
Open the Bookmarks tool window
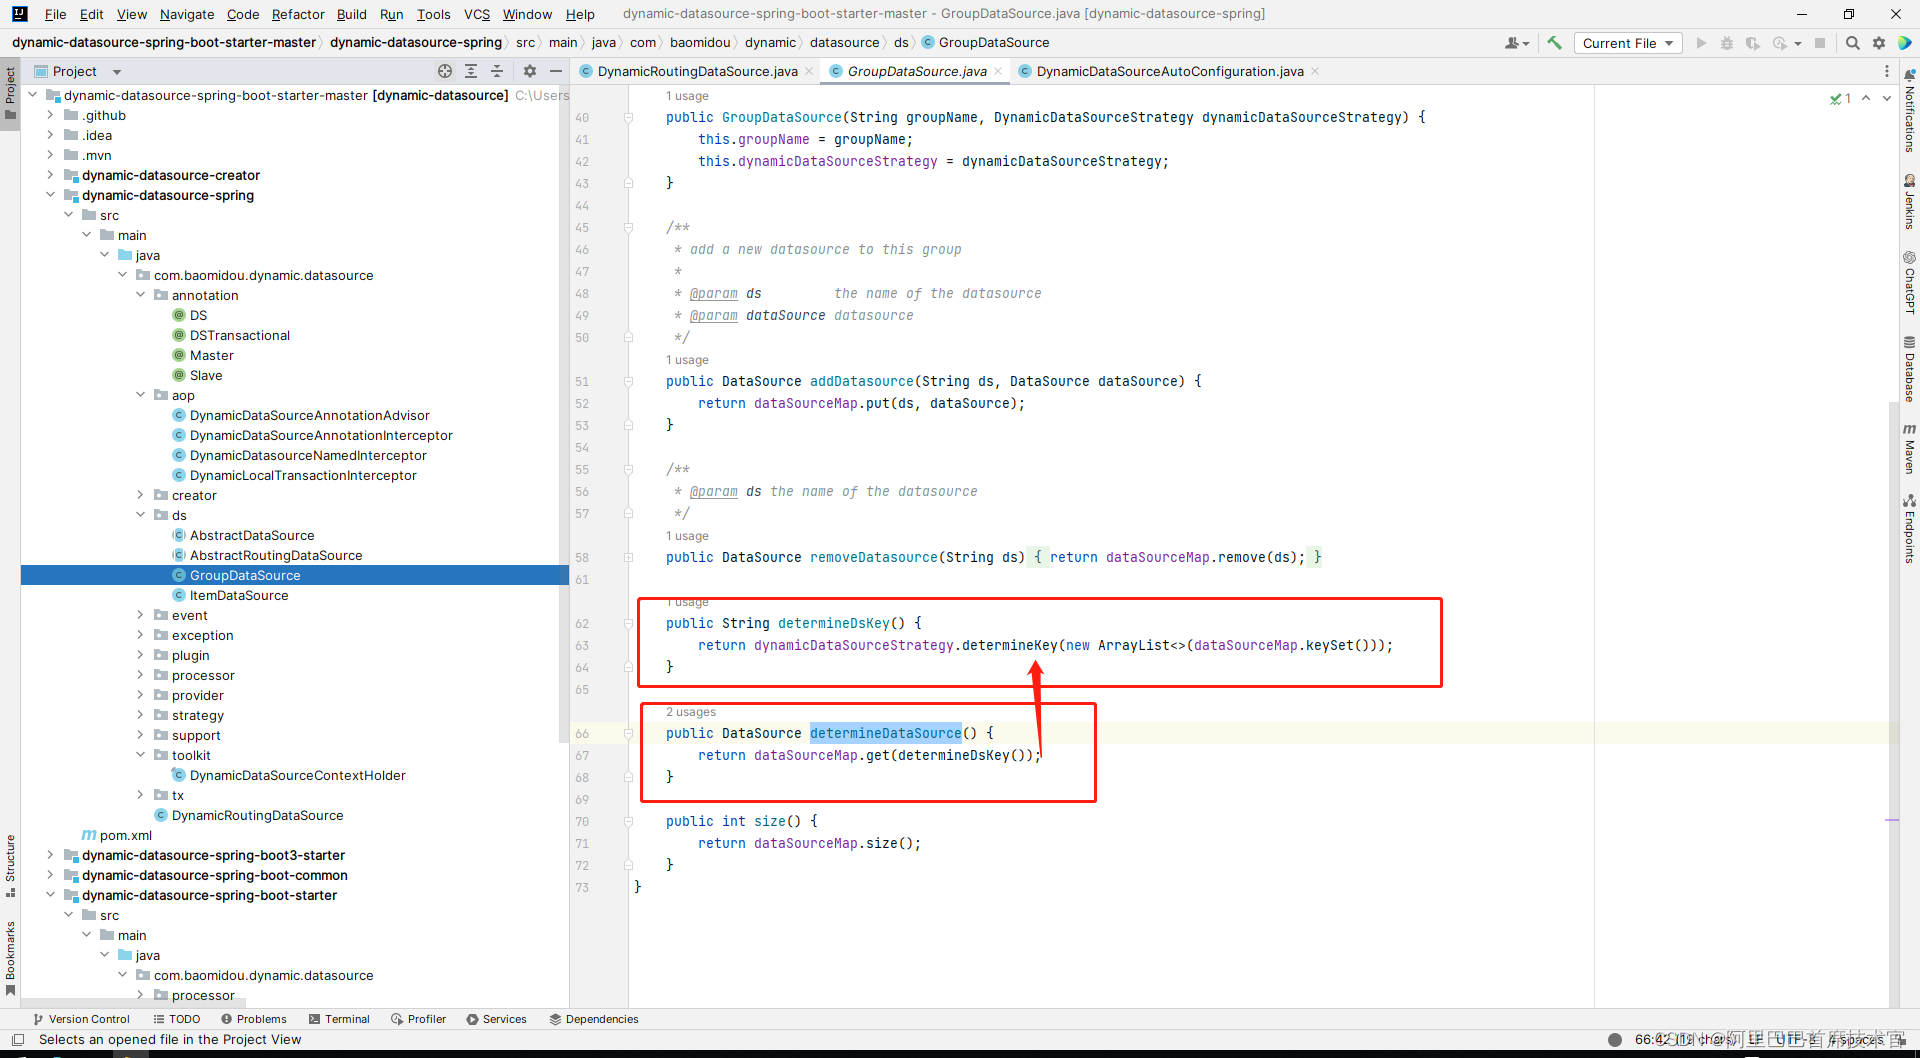[x=10, y=957]
